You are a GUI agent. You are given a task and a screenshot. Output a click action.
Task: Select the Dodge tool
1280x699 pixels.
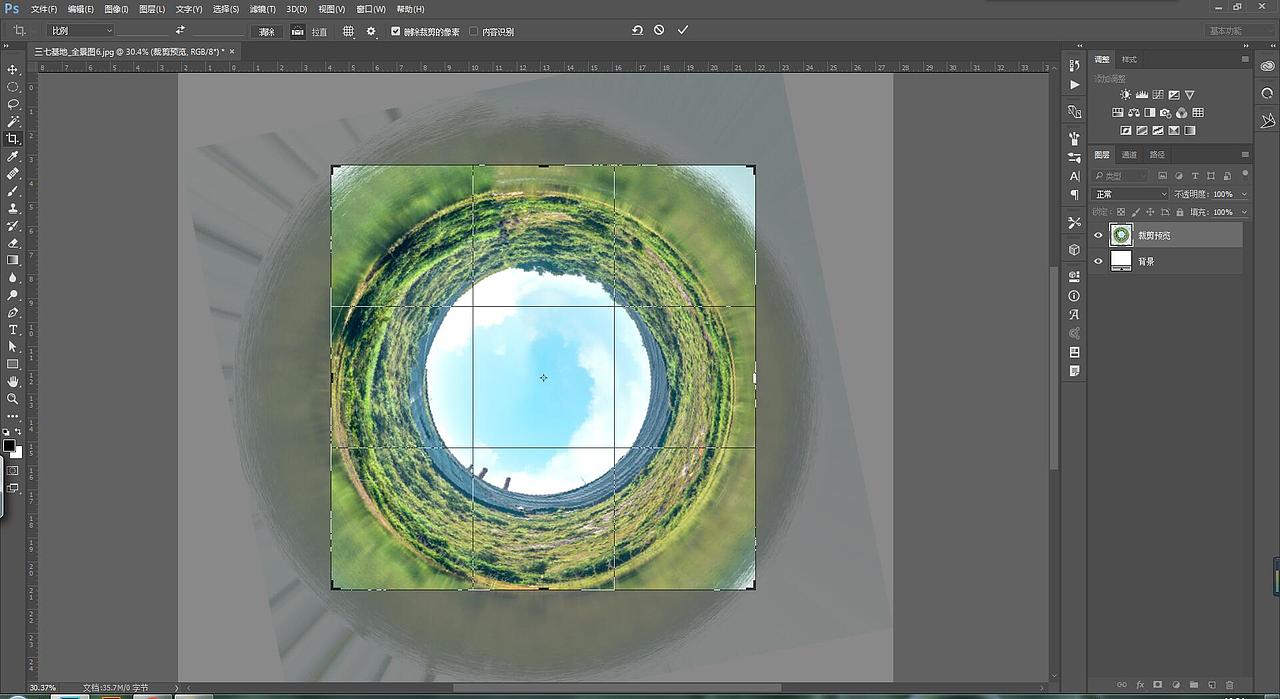coord(13,295)
